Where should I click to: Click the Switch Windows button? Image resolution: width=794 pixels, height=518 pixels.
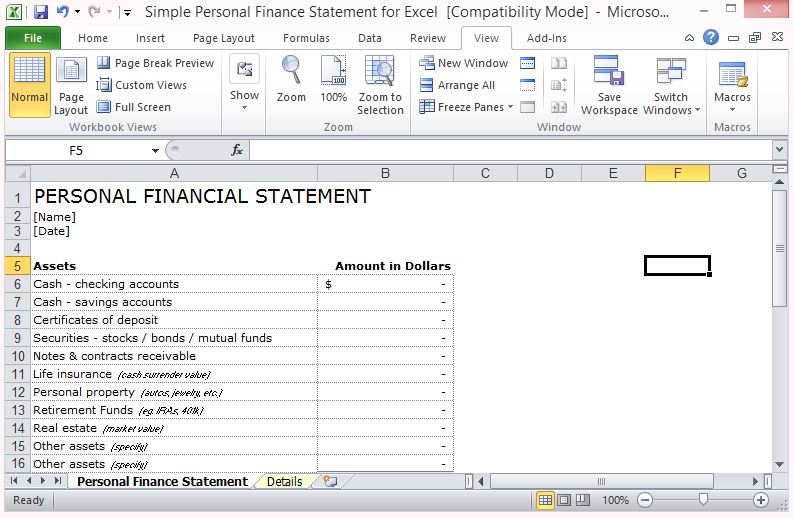[671, 85]
